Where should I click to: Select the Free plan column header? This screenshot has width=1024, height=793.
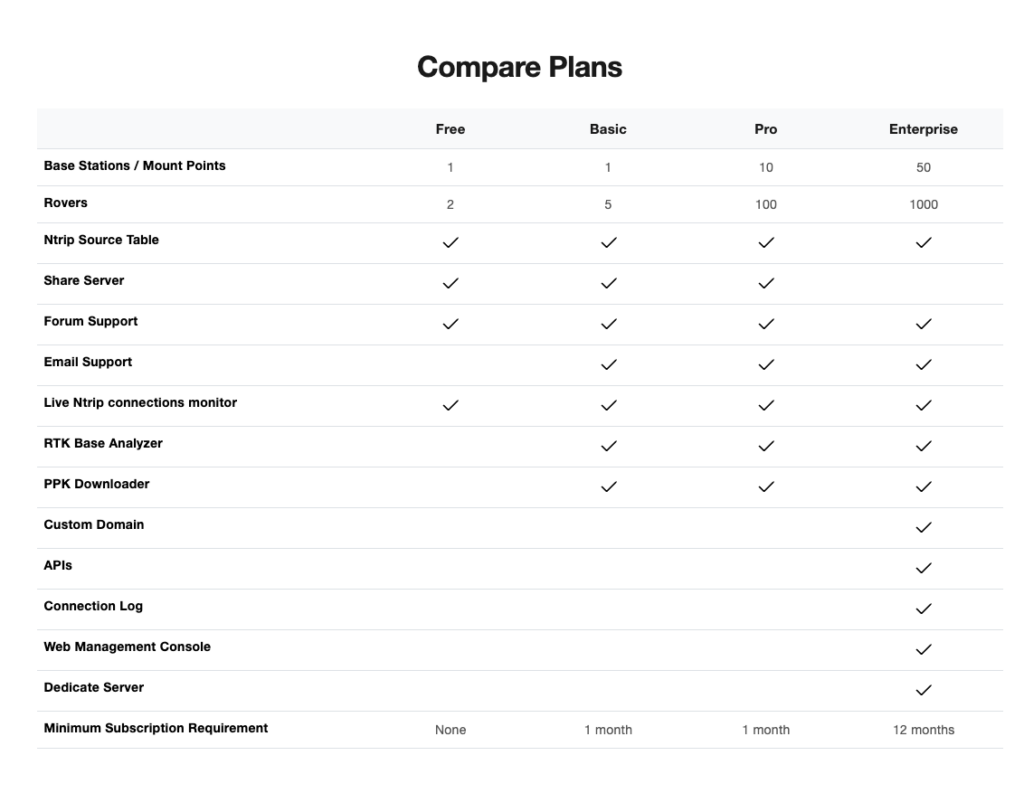(450, 129)
